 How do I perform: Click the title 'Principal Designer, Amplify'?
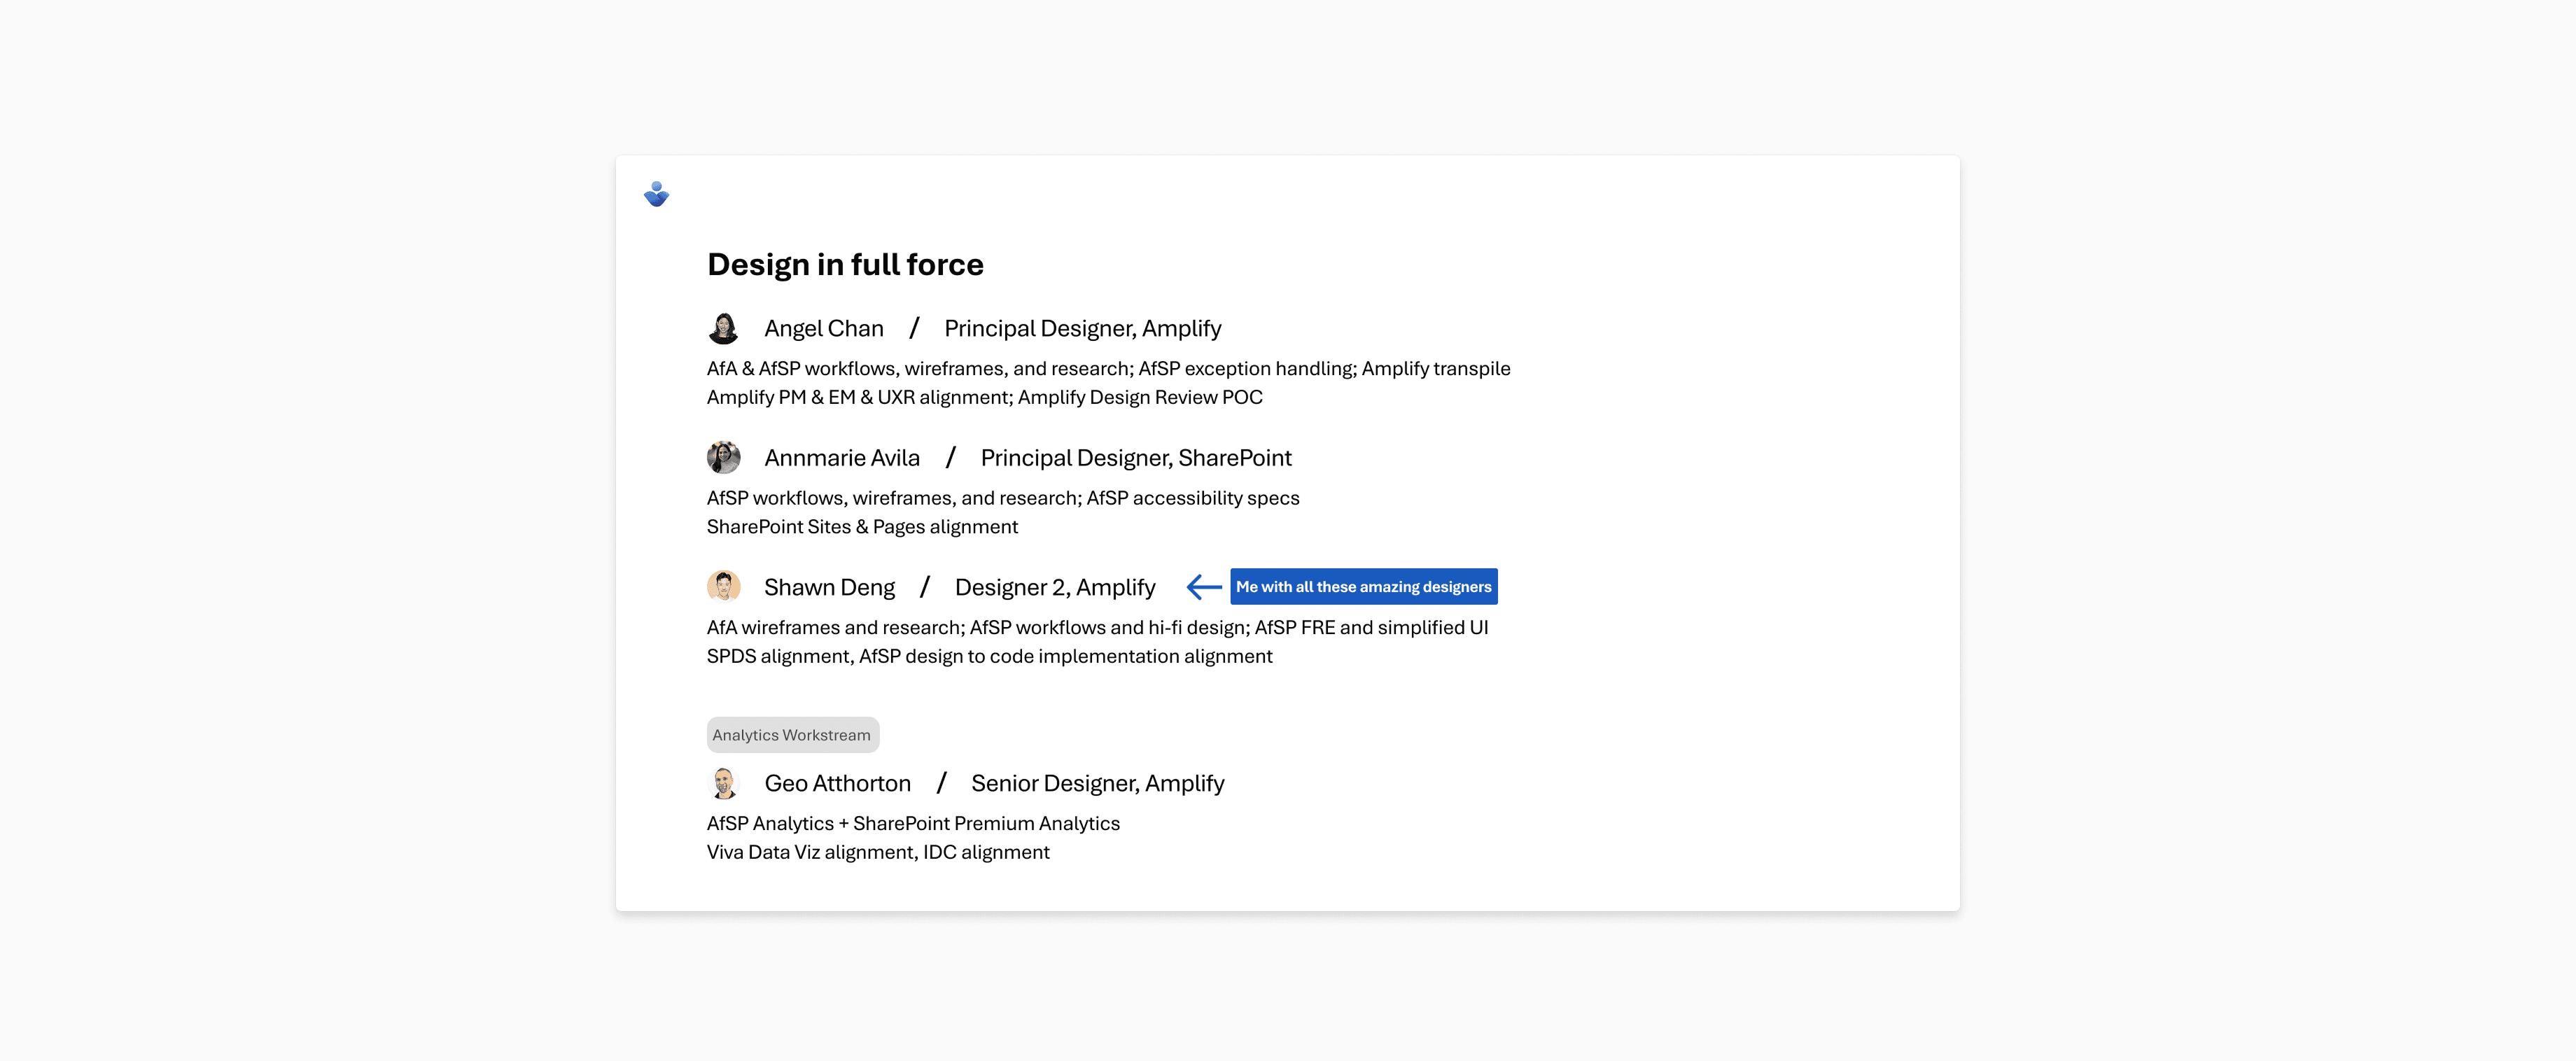(x=1083, y=329)
